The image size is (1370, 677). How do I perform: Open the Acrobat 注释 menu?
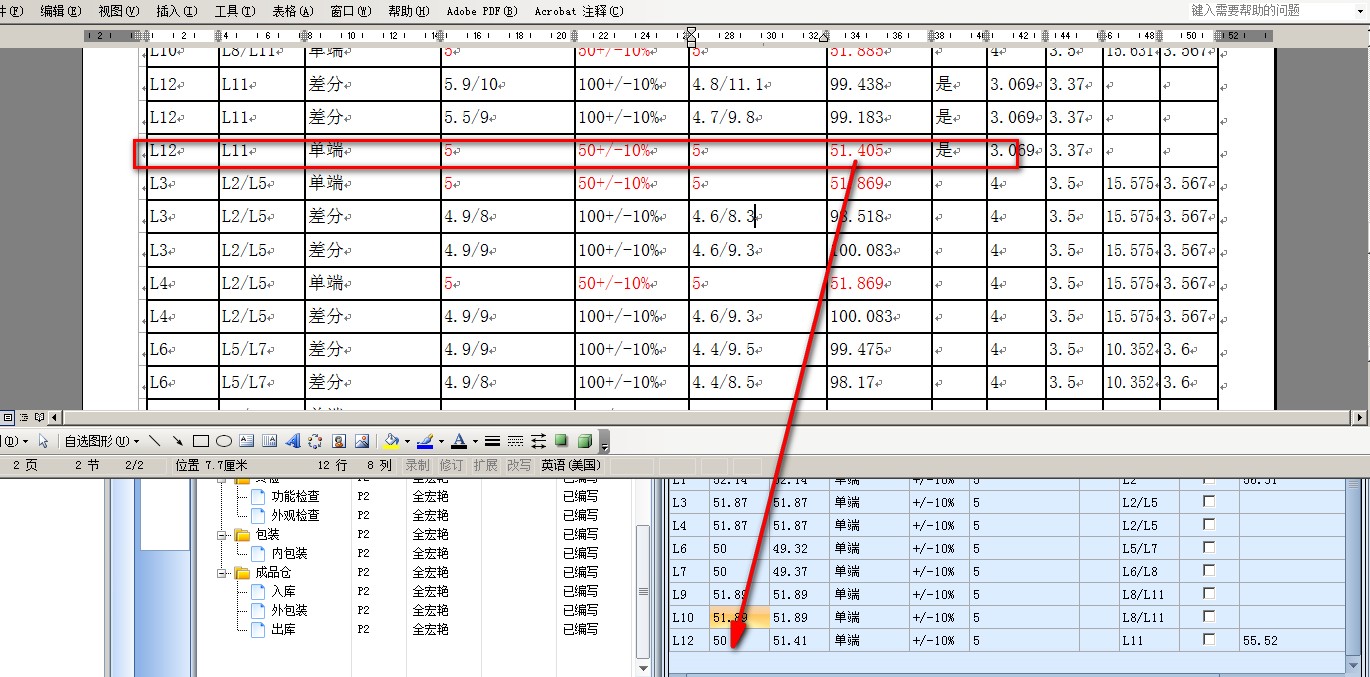(579, 11)
